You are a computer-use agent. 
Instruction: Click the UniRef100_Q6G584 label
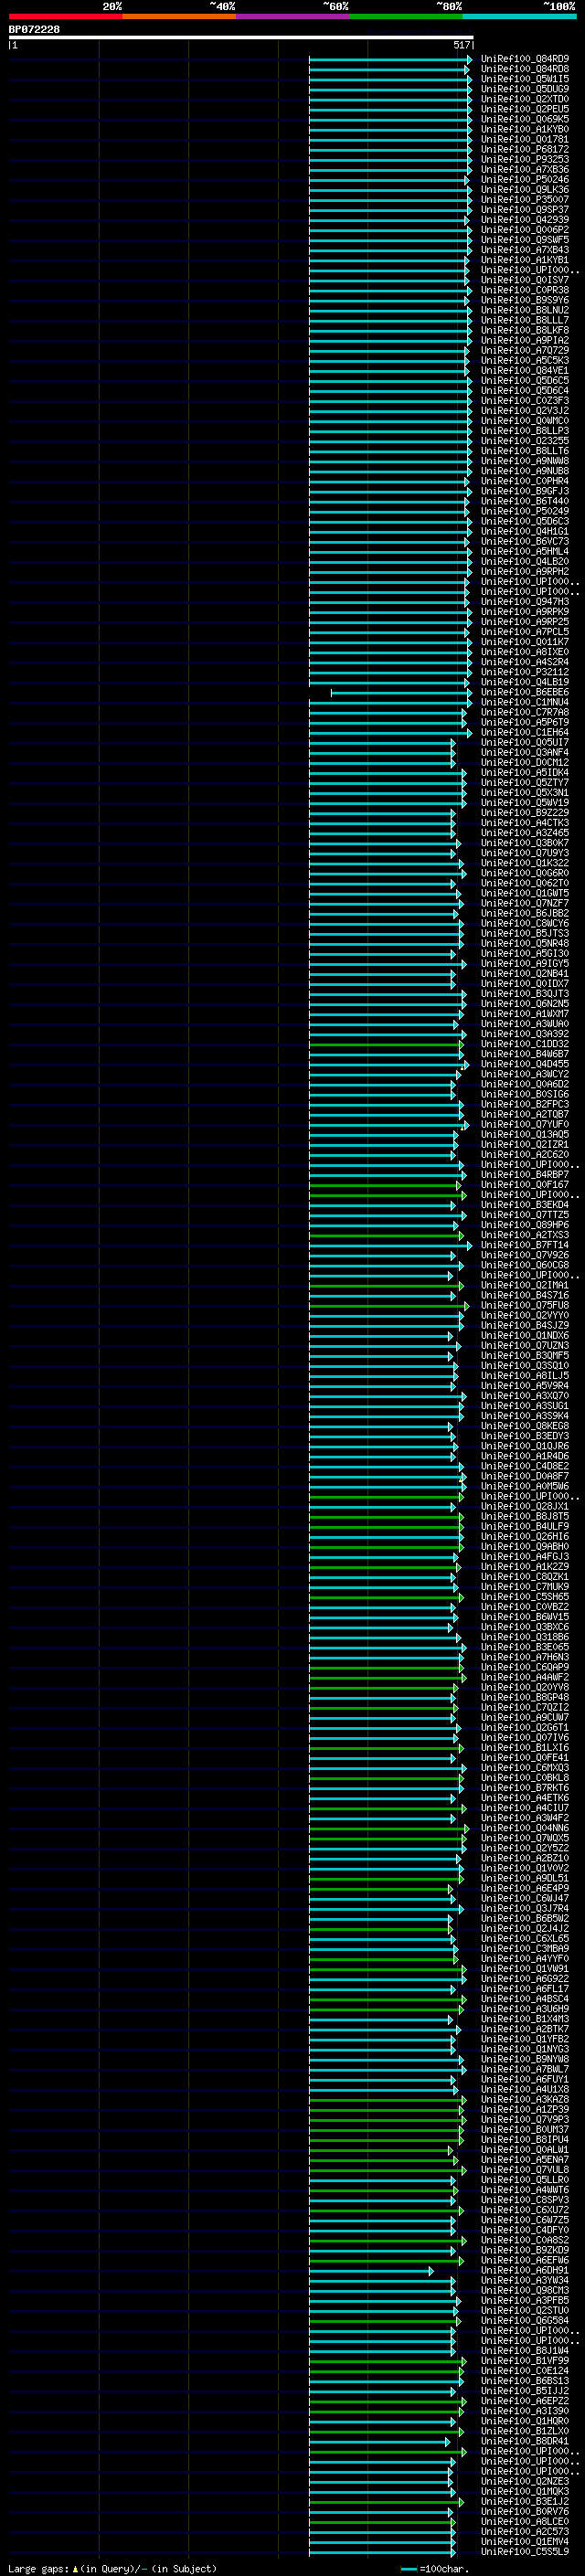click(525, 2321)
